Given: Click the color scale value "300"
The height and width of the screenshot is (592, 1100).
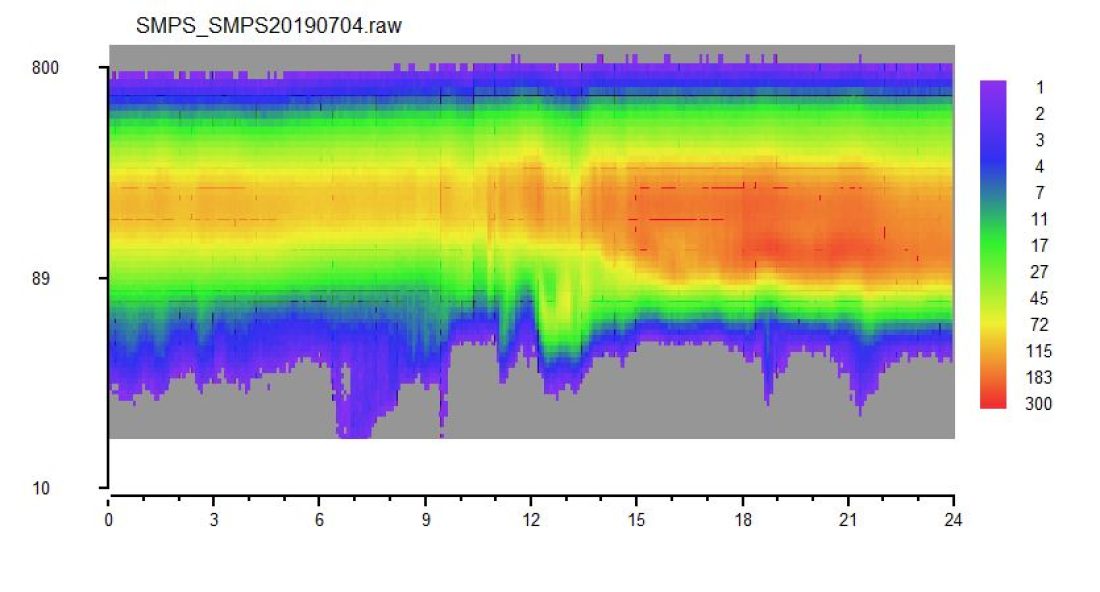Looking at the screenshot, I should point(1039,404).
